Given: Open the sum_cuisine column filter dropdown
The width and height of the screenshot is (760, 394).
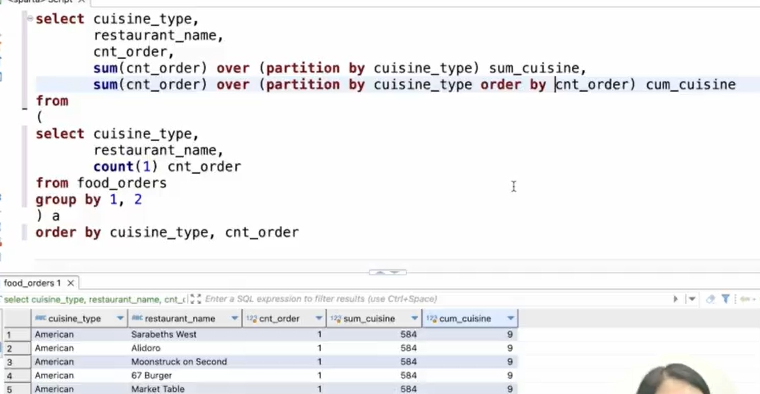Looking at the screenshot, I should coord(414,318).
